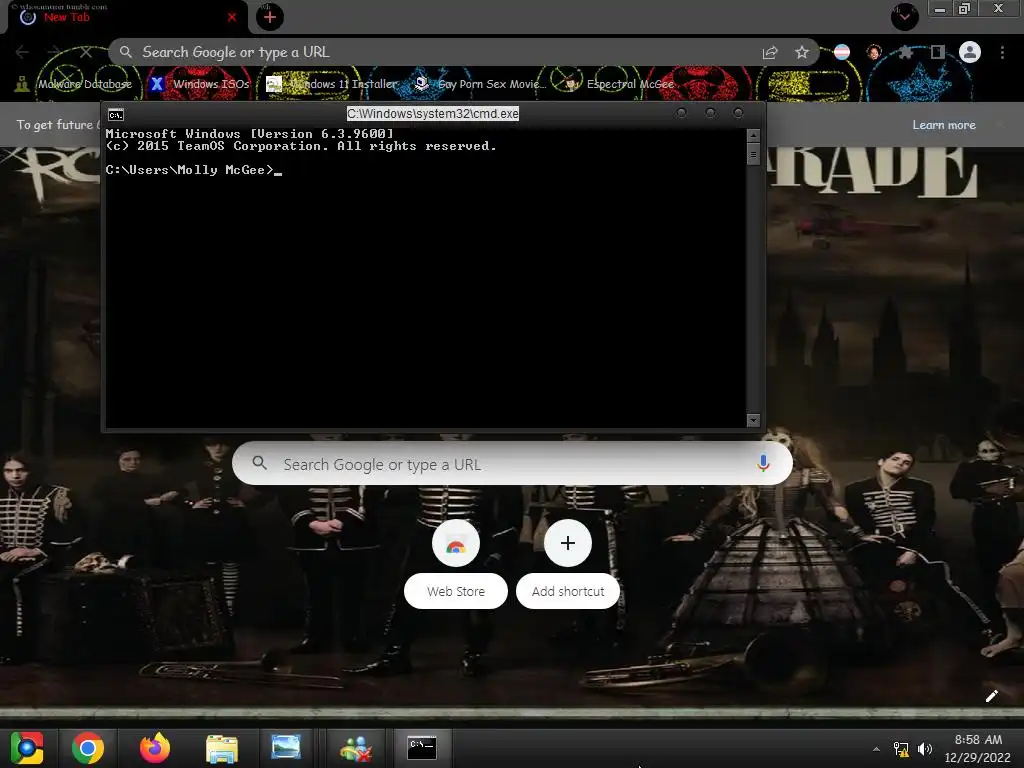Screen dimensions: 1024x768
Task: Open volume control tray icon
Action: point(925,749)
